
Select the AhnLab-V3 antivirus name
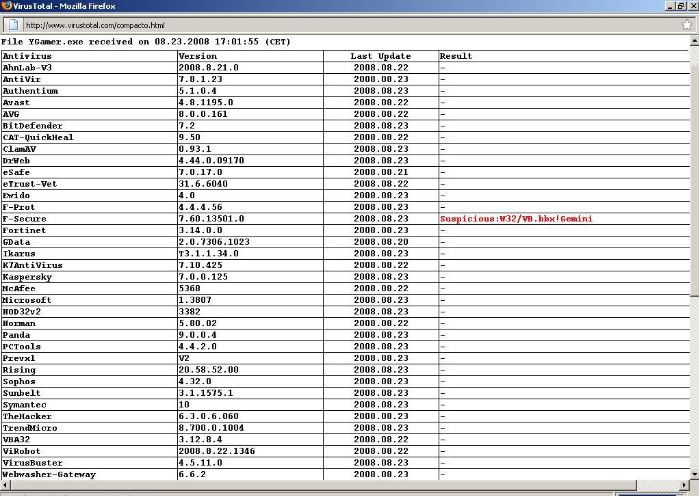[27, 68]
